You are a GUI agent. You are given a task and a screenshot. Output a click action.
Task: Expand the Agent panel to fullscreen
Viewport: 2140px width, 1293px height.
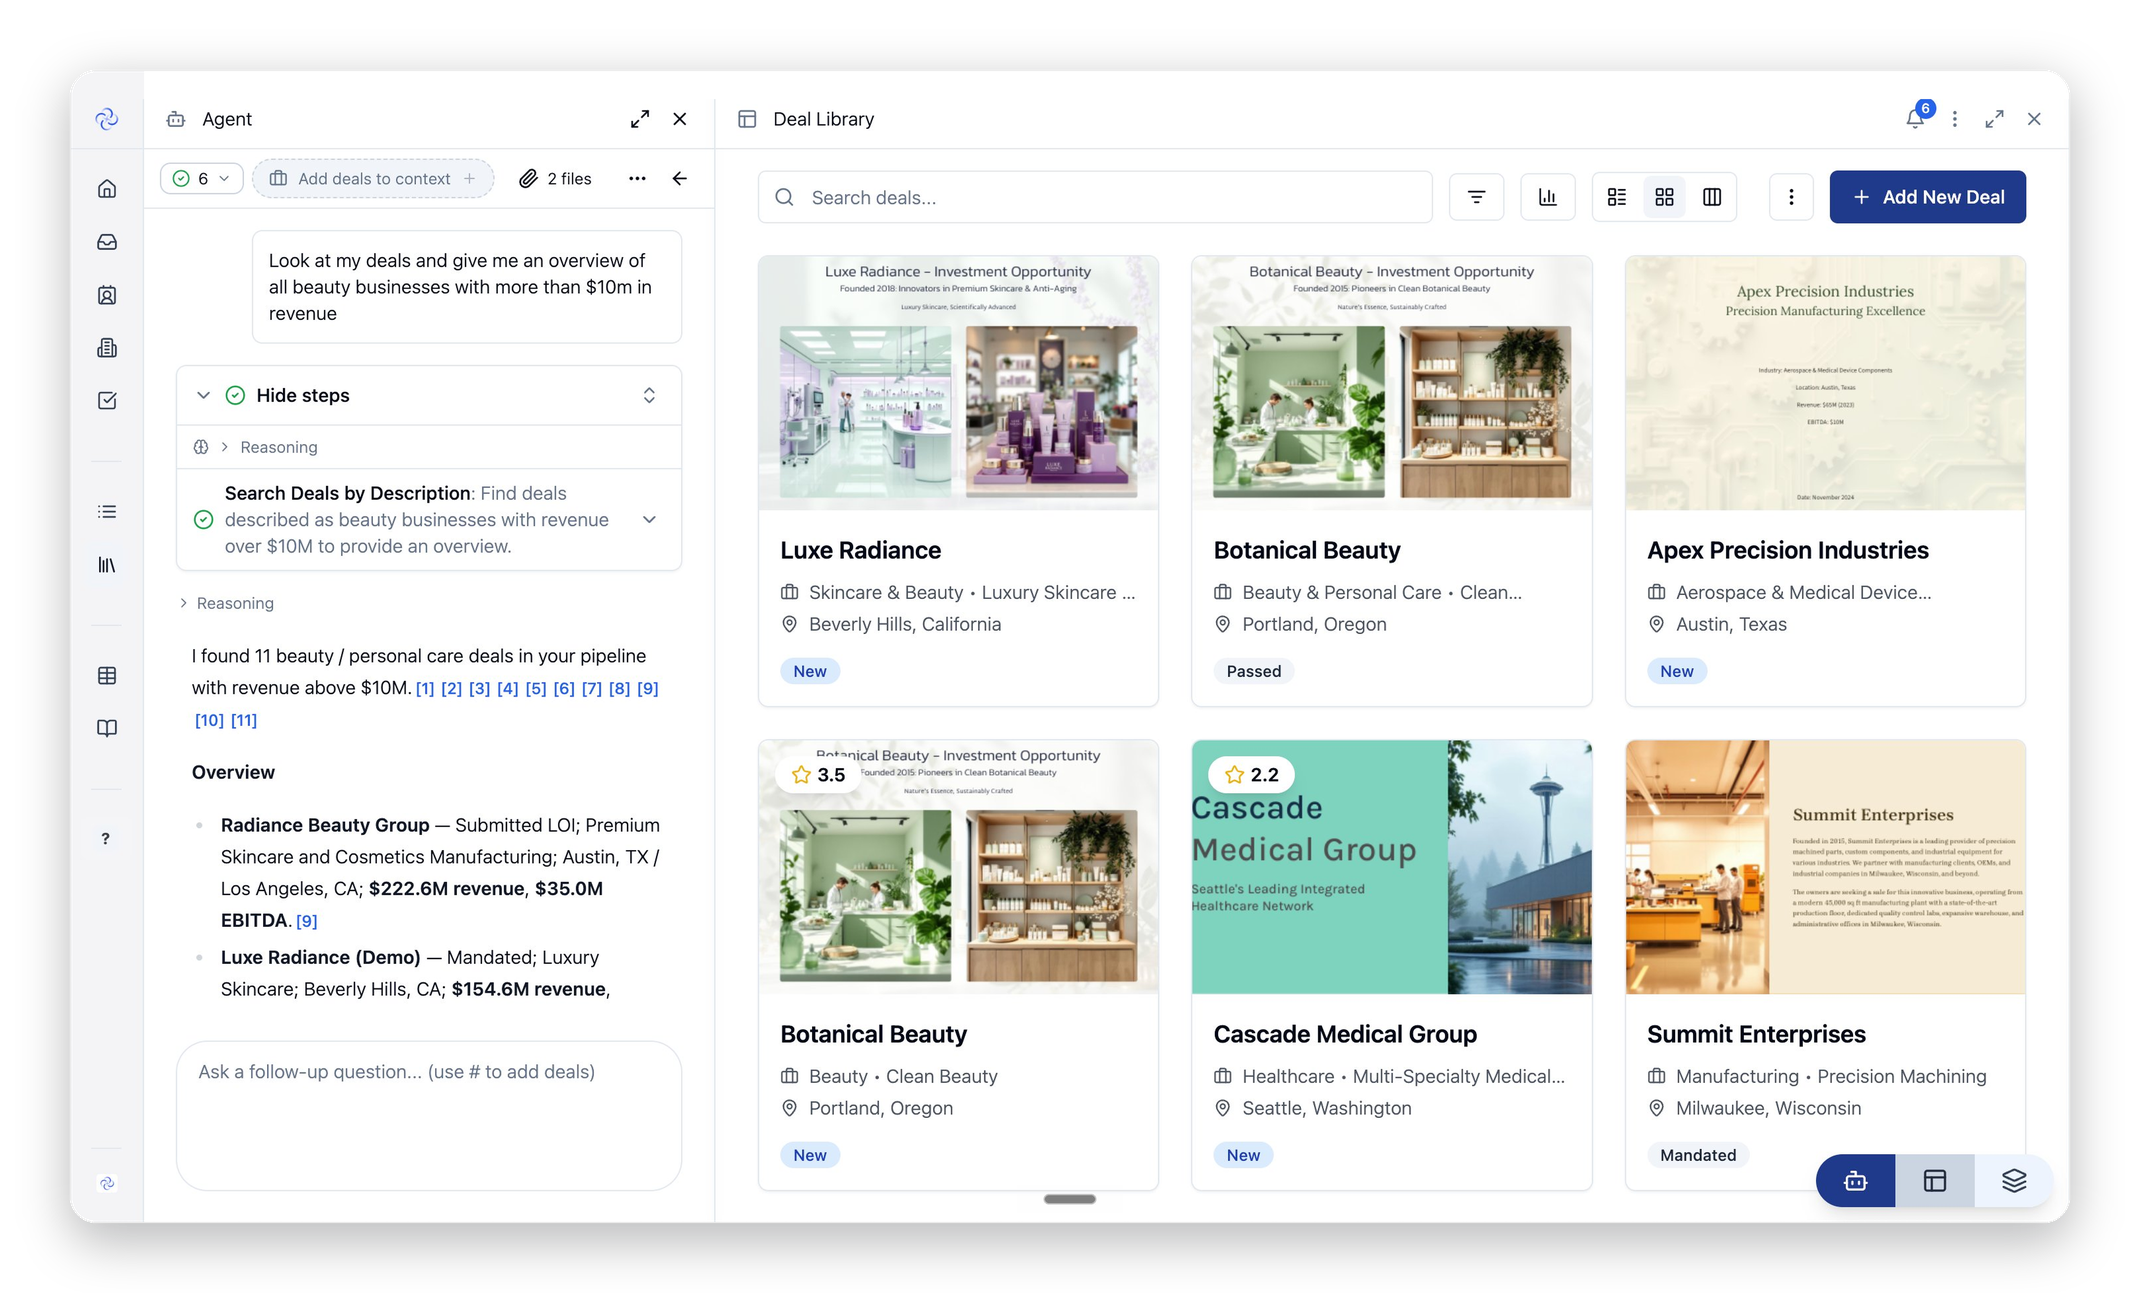[640, 119]
